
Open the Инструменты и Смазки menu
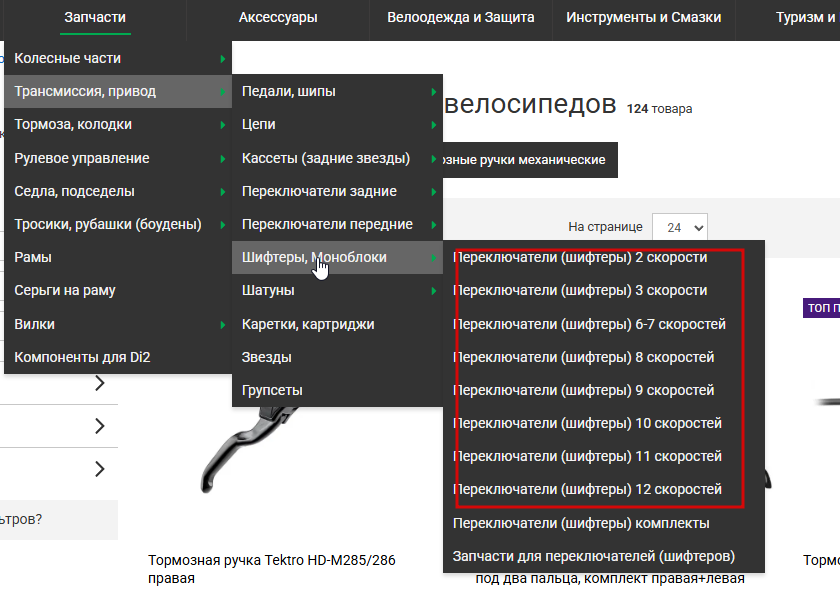pyautogui.click(x=643, y=18)
